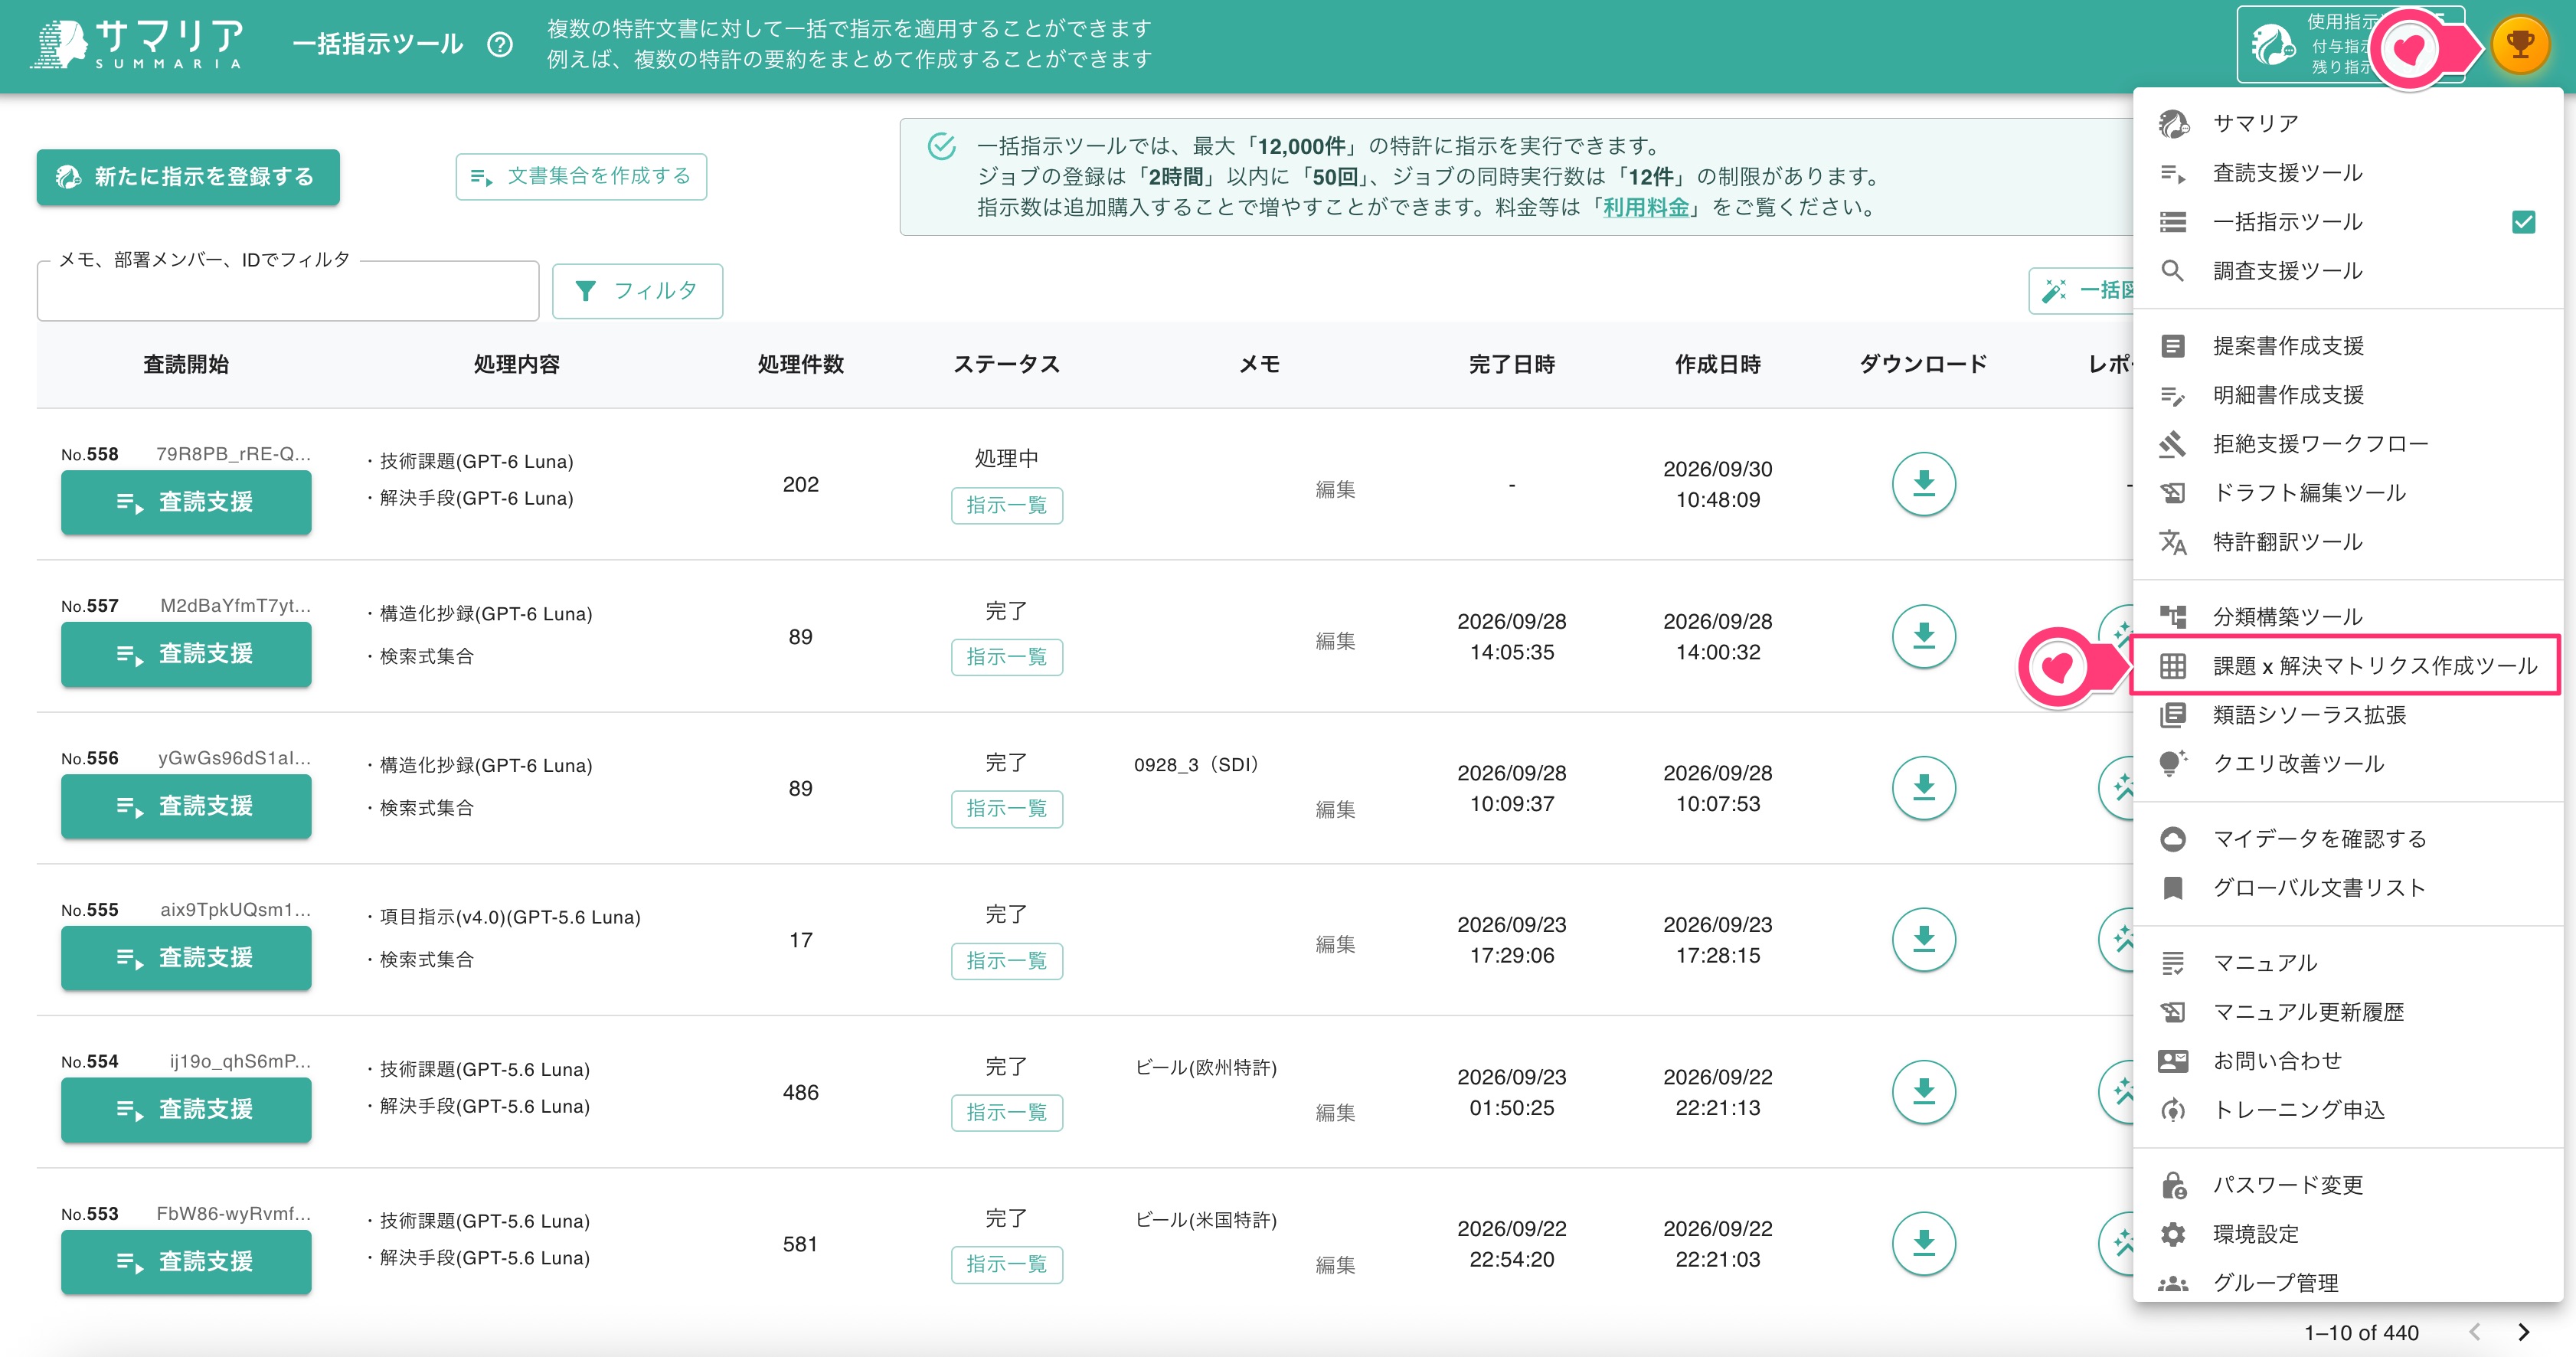Click the previous page arrow
The height and width of the screenshot is (1357, 2576).
[x=2474, y=1332]
